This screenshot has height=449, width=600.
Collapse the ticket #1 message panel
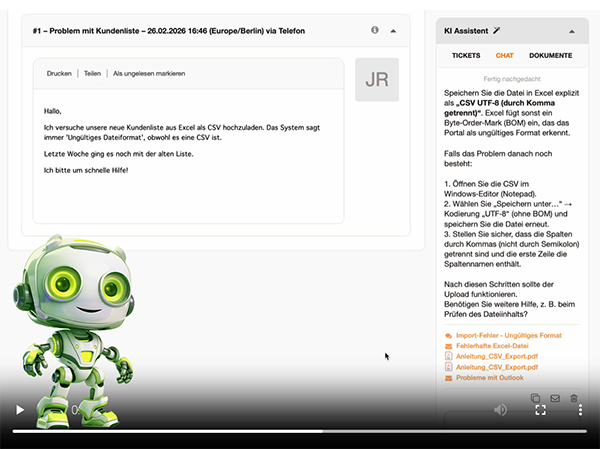pyautogui.click(x=393, y=30)
